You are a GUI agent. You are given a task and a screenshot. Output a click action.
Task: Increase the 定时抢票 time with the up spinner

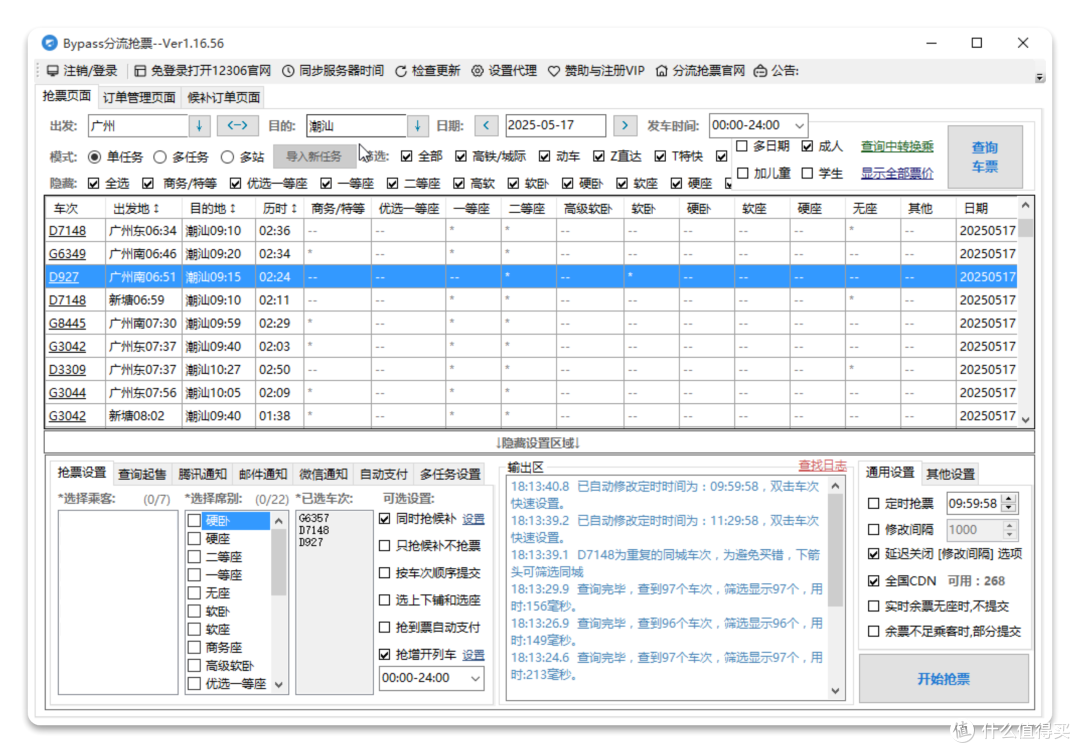(x=1009, y=499)
